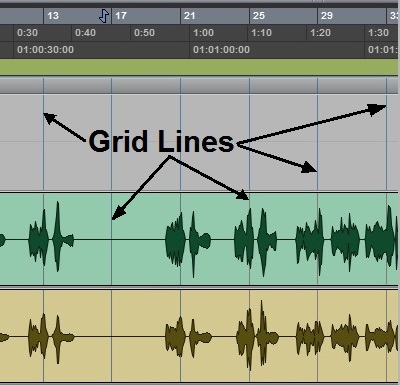The image size is (400, 385).
Task: Click 0:40 on the Min:Secs ruler
Action: (85, 33)
